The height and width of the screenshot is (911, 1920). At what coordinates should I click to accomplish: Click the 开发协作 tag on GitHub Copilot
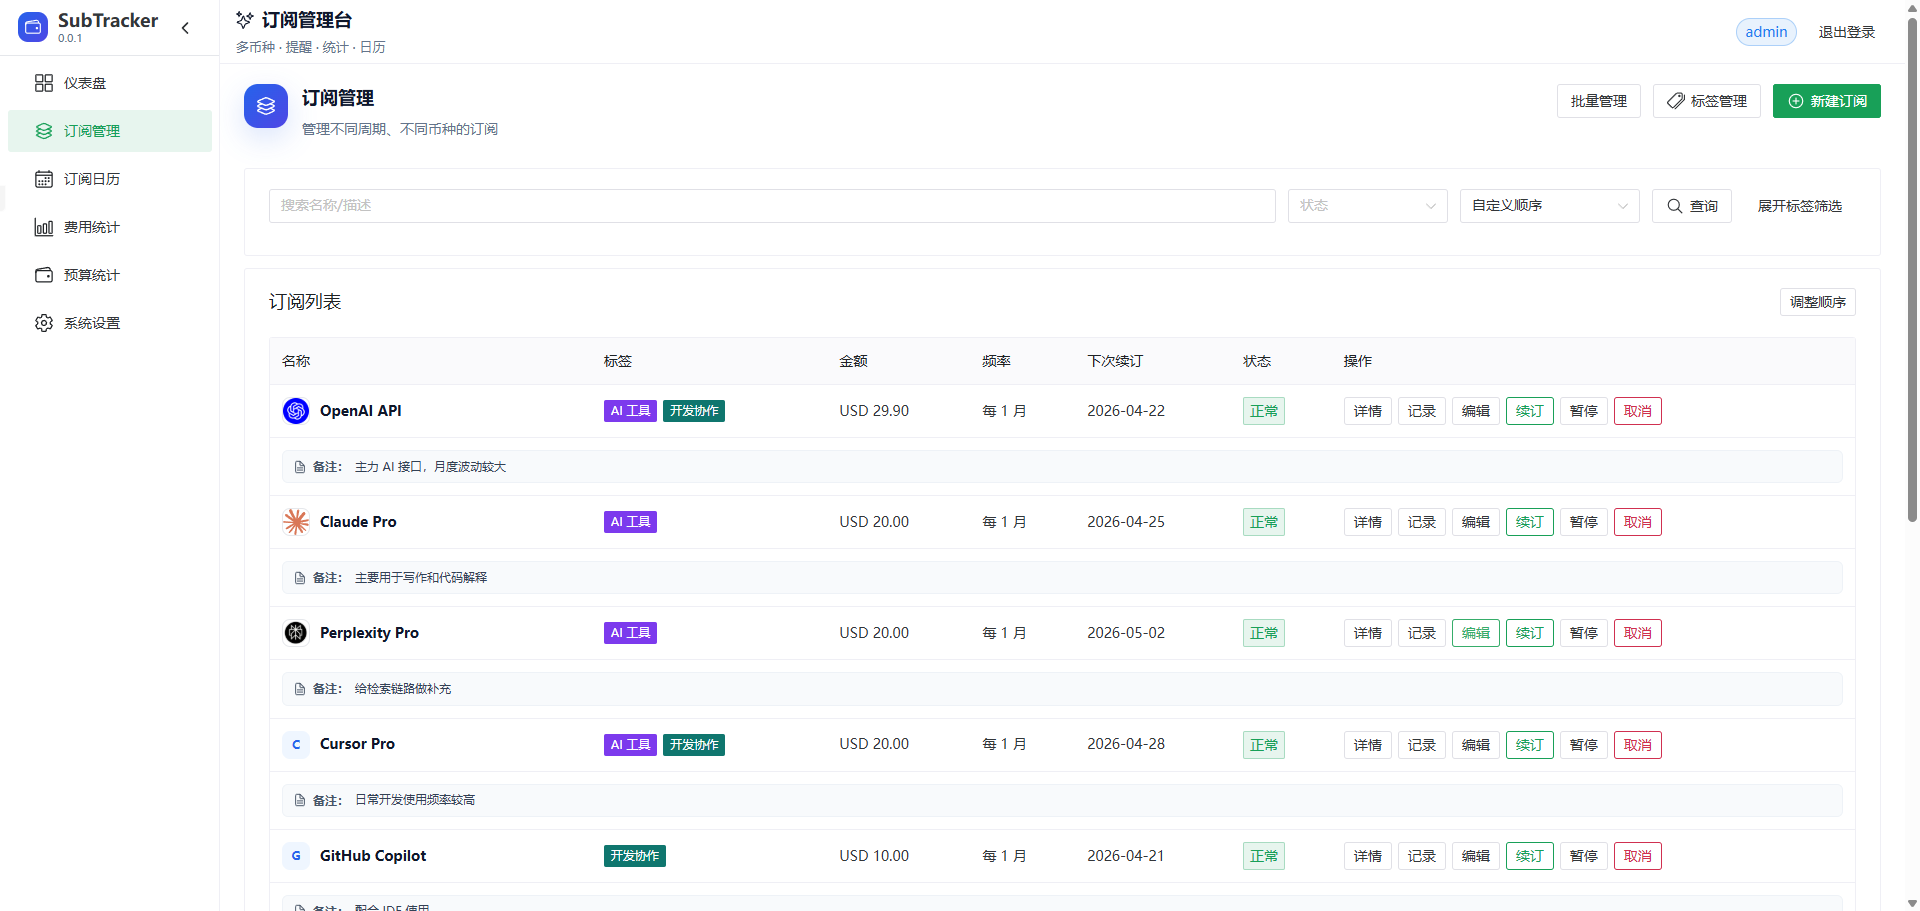[x=635, y=856]
